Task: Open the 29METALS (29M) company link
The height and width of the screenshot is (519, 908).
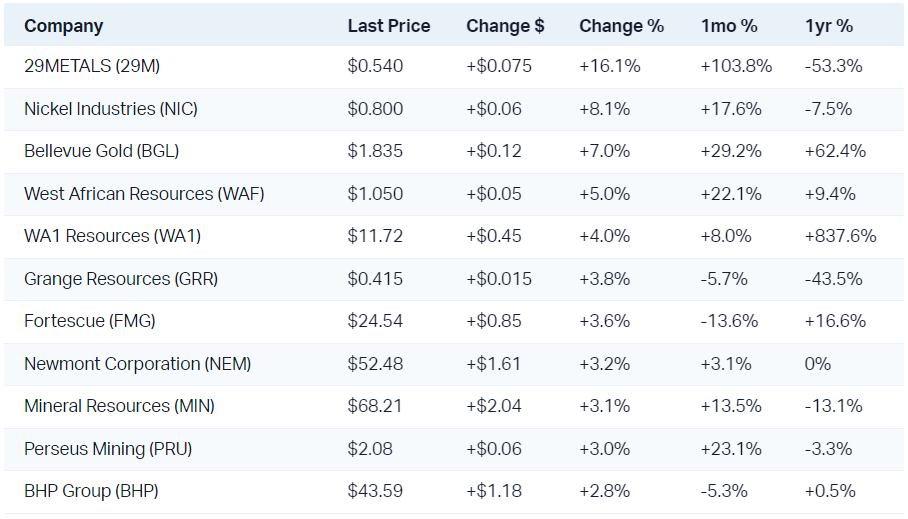Action: click(92, 67)
